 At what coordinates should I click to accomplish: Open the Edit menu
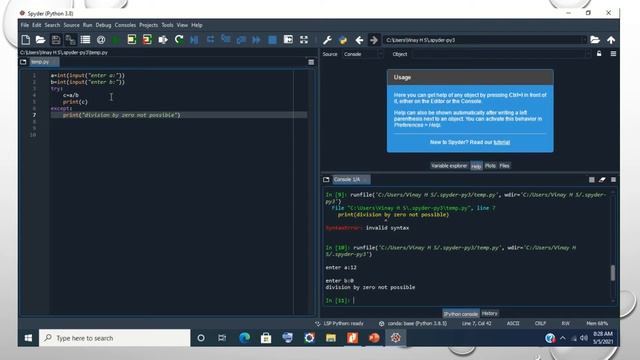pyautogui.click(x=37, y=25)
